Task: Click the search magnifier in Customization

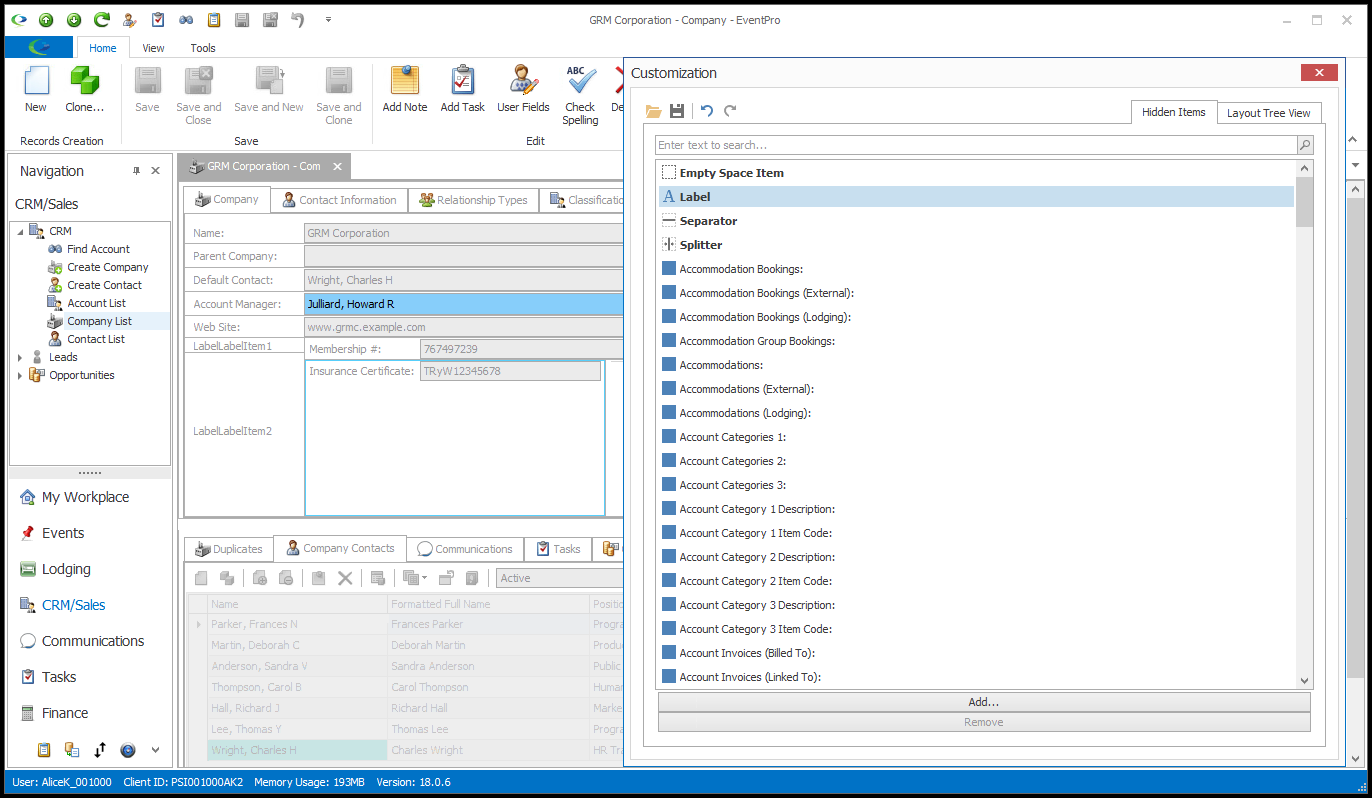Action: [x=1304, y=145]
